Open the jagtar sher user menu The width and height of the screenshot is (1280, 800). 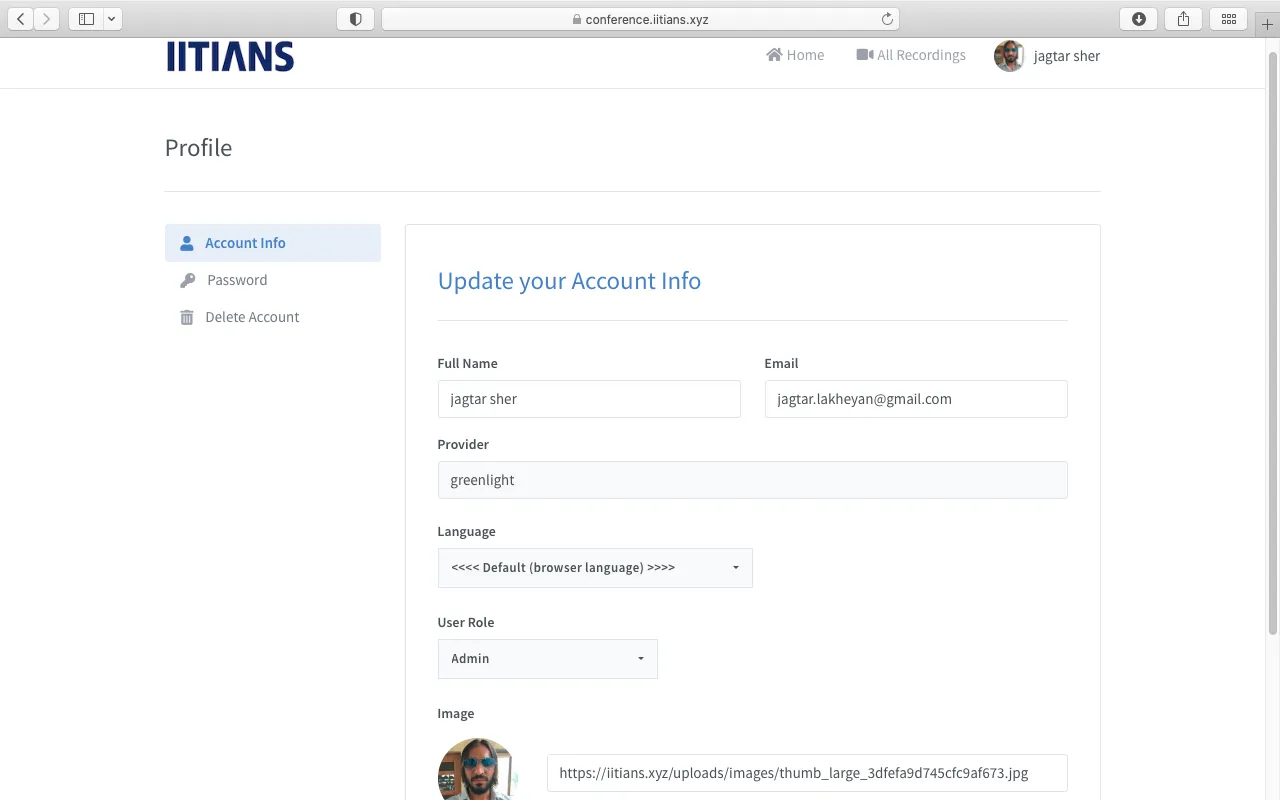click(1047, 56)
